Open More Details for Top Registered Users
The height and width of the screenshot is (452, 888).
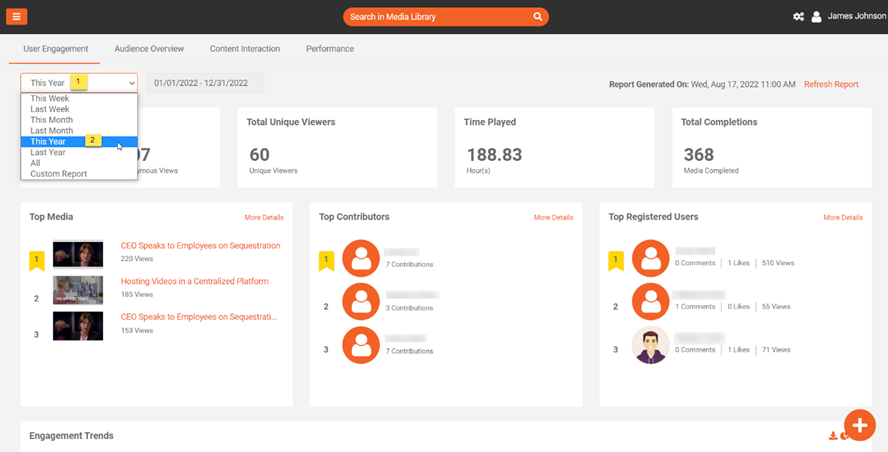(x=843, y=217)
